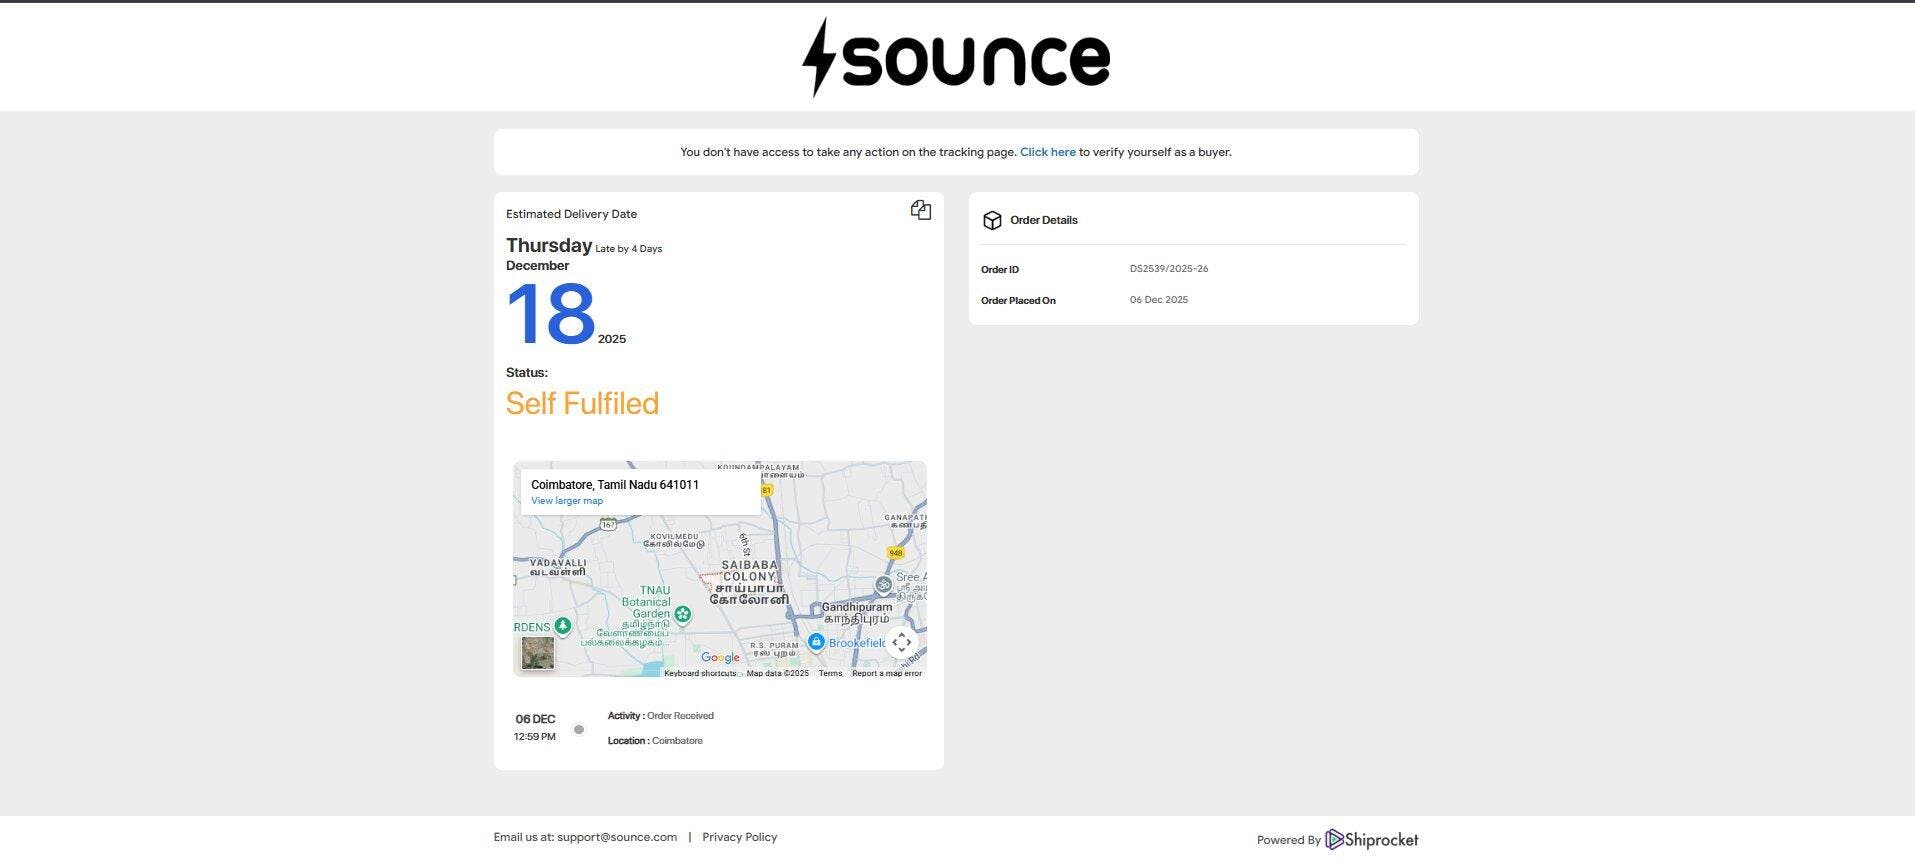Click the Order ID value DS2539/2025-26
This screenshot has height=861, width=1915.
coord(1168,269)
